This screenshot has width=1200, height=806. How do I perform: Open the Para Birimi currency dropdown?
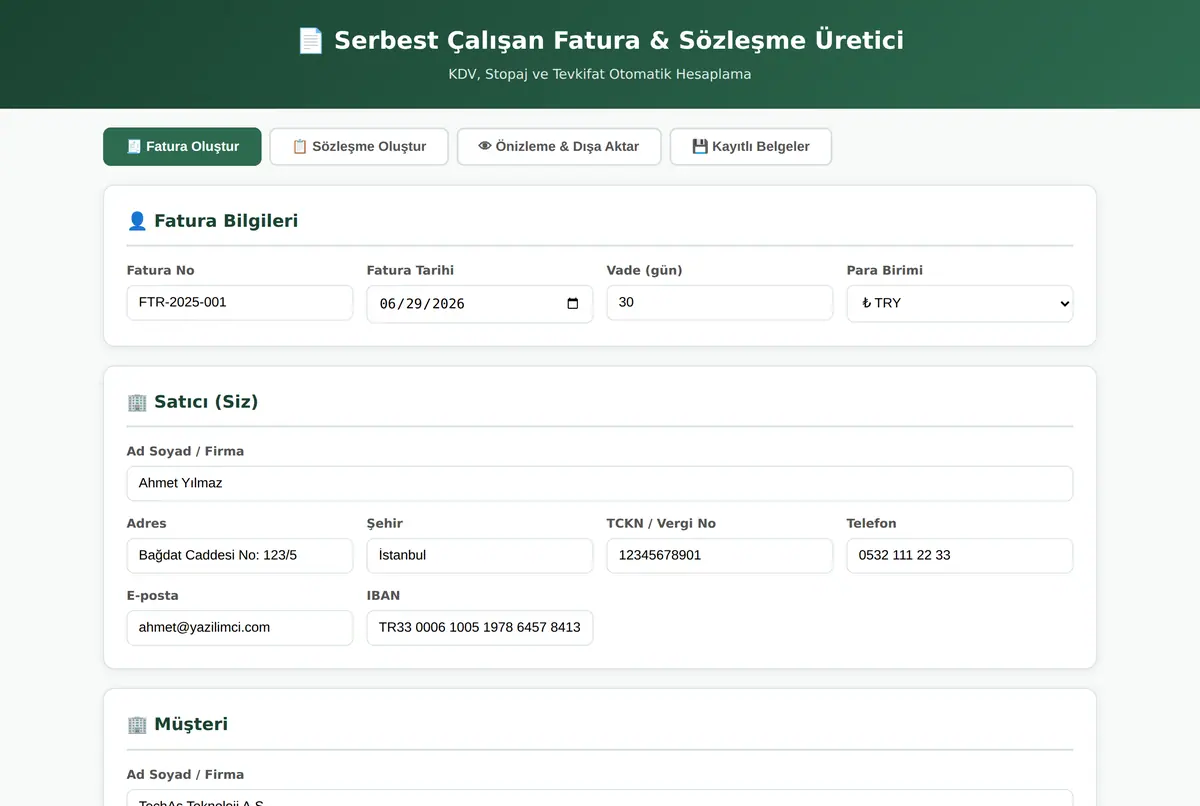tap(960, 304)
